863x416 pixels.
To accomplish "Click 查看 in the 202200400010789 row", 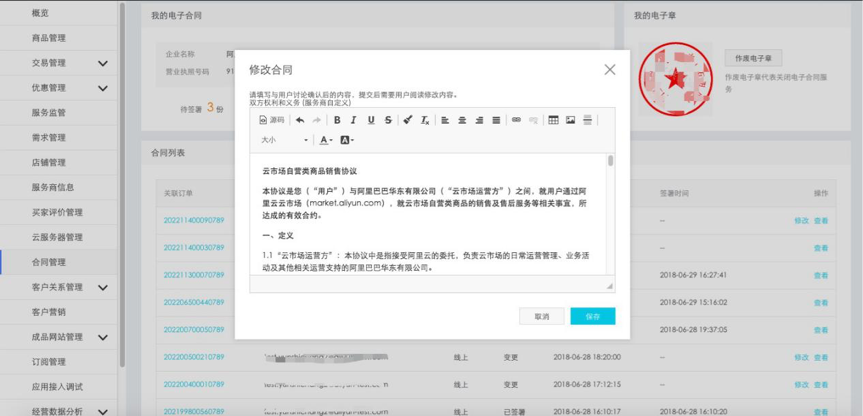I will (821, 385).
